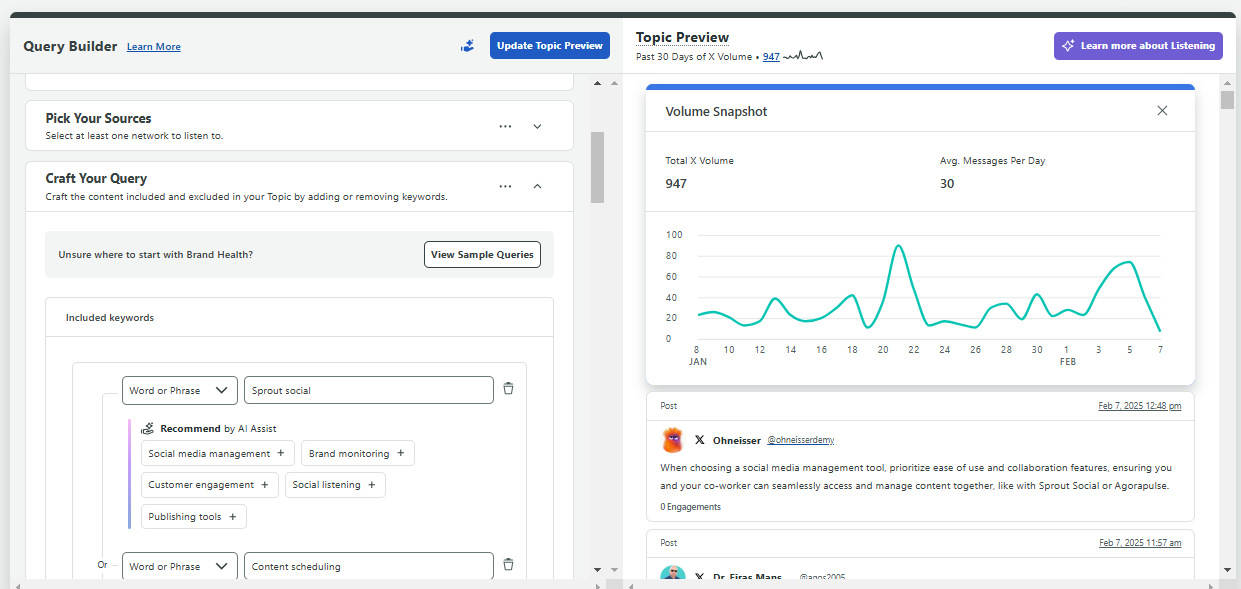This screenshot has height=589, width=1241.
Task: Click the X logo on Ohneisser post
Action: pos(700,440)
